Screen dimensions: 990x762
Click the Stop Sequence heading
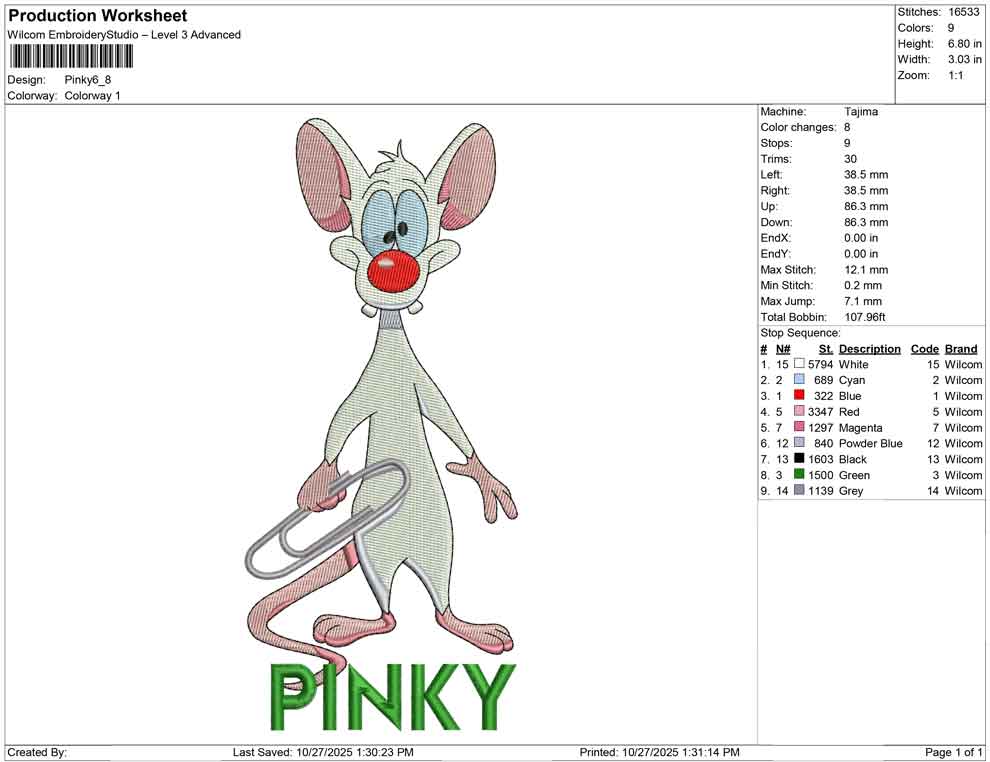tap(801, 333)
